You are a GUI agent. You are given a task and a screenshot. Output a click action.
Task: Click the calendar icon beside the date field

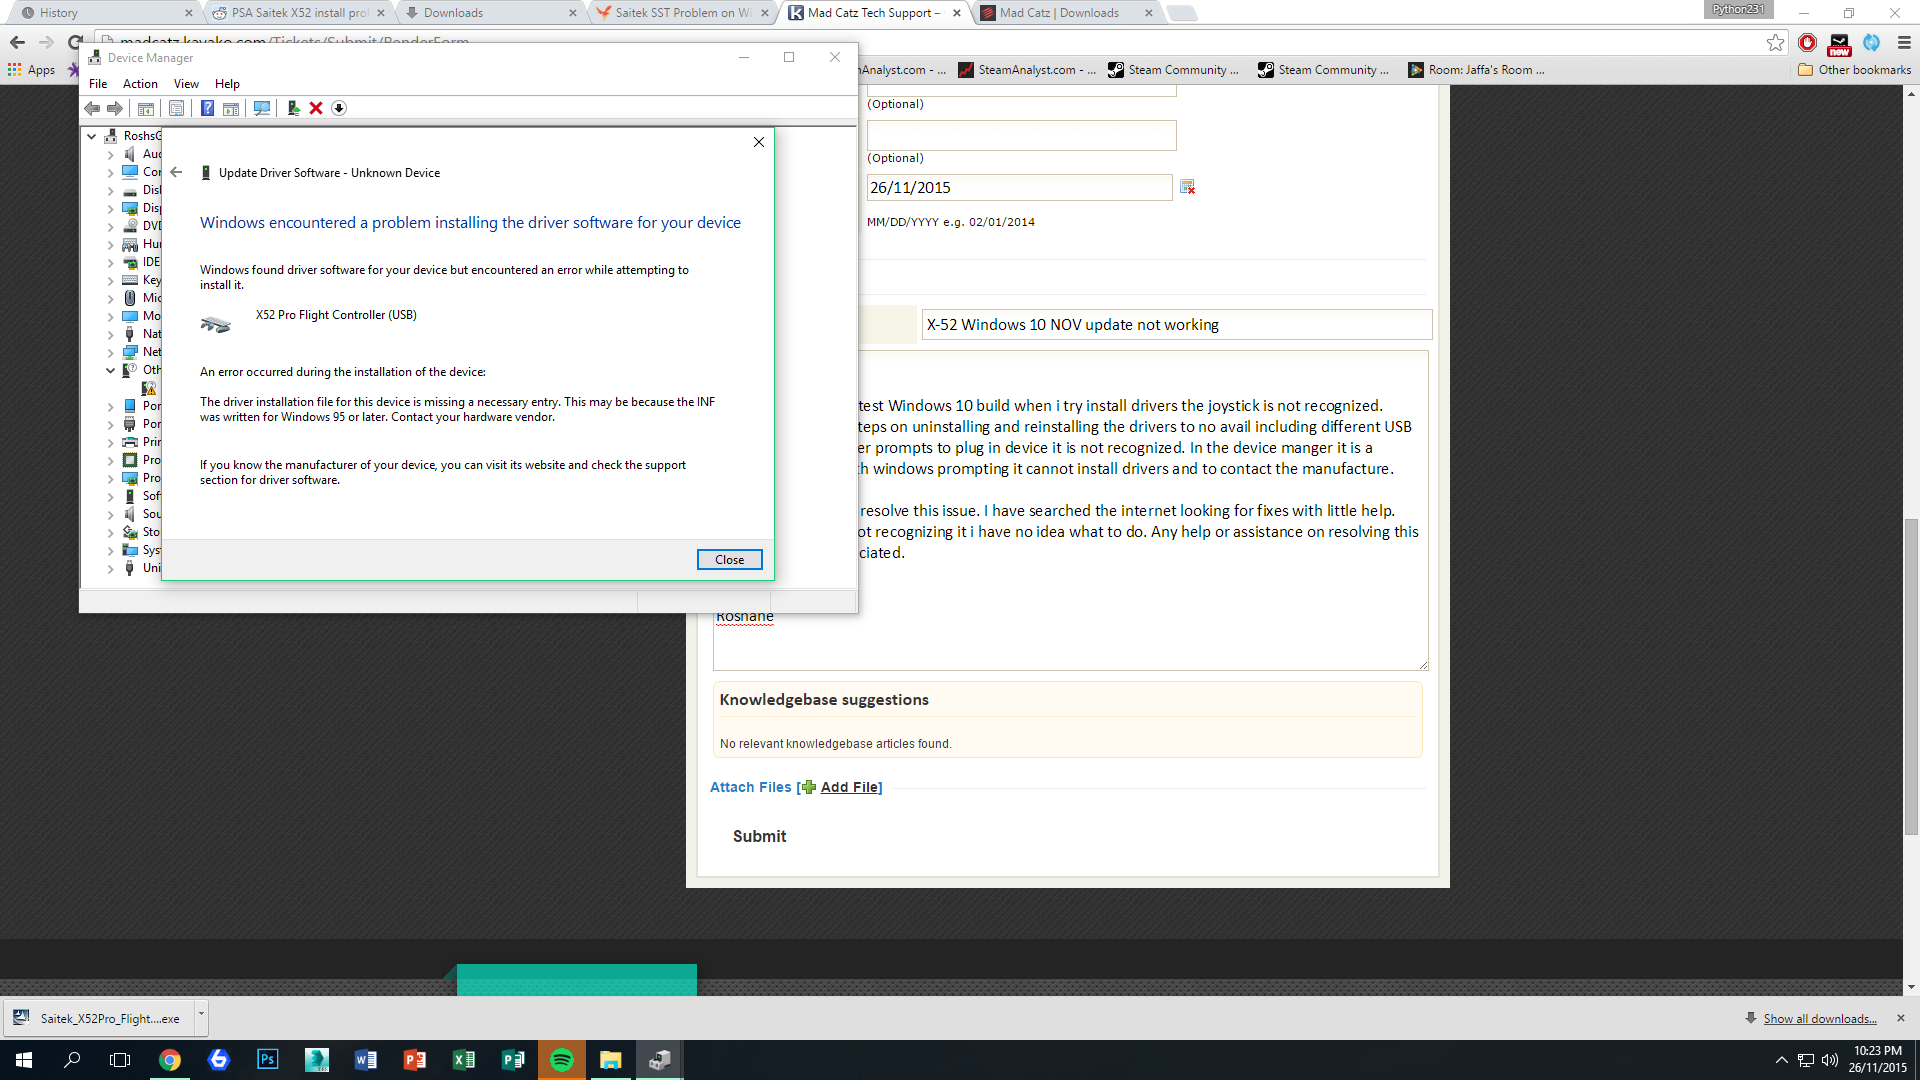(x=1188, y=187)
